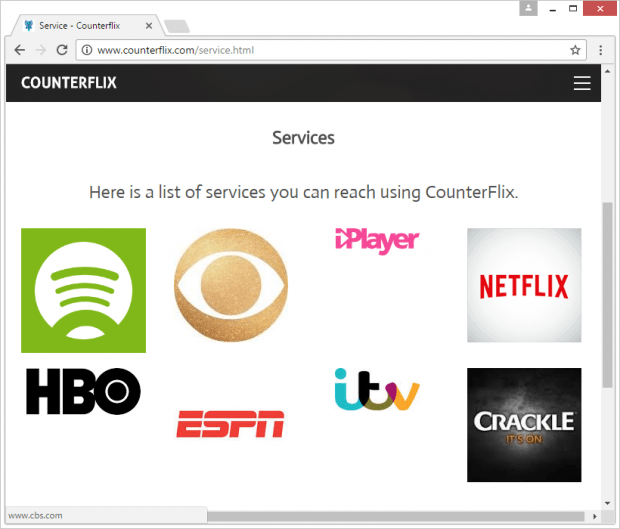Screen dimensions: 620x529
Task: Click the 'Here is a list of services' text
Action: pos(303,193)
